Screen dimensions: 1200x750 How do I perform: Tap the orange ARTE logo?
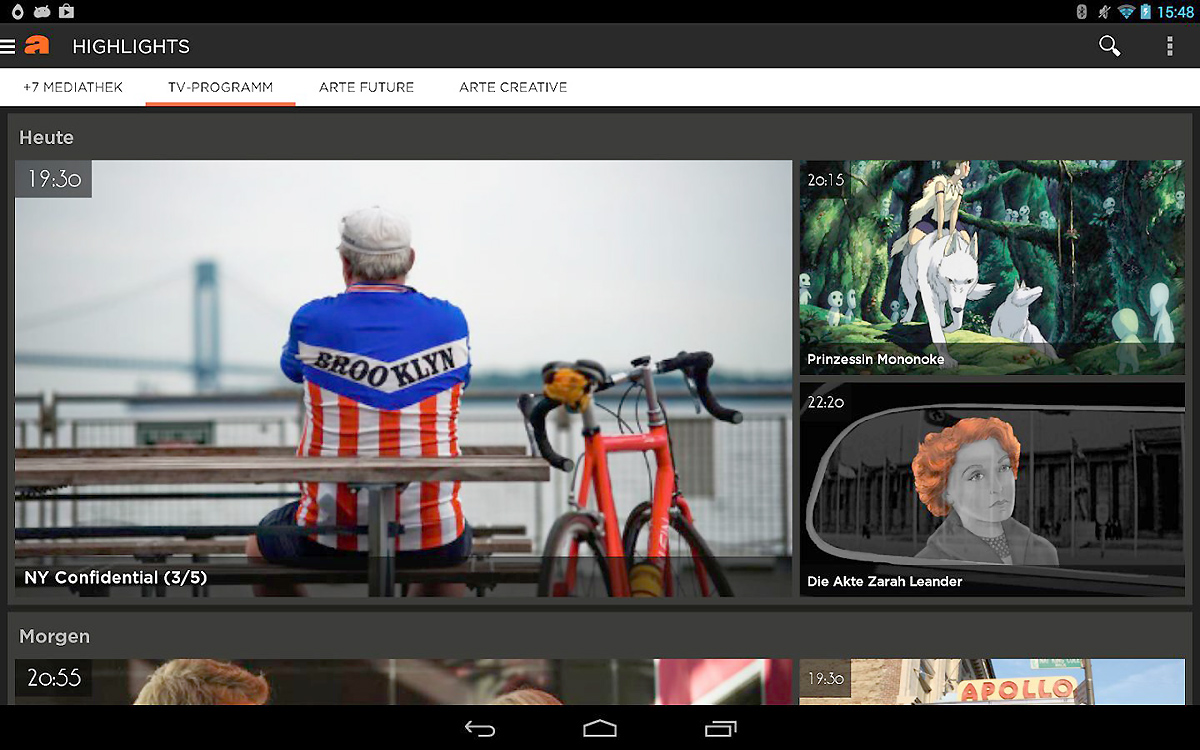tap(38, 46)
